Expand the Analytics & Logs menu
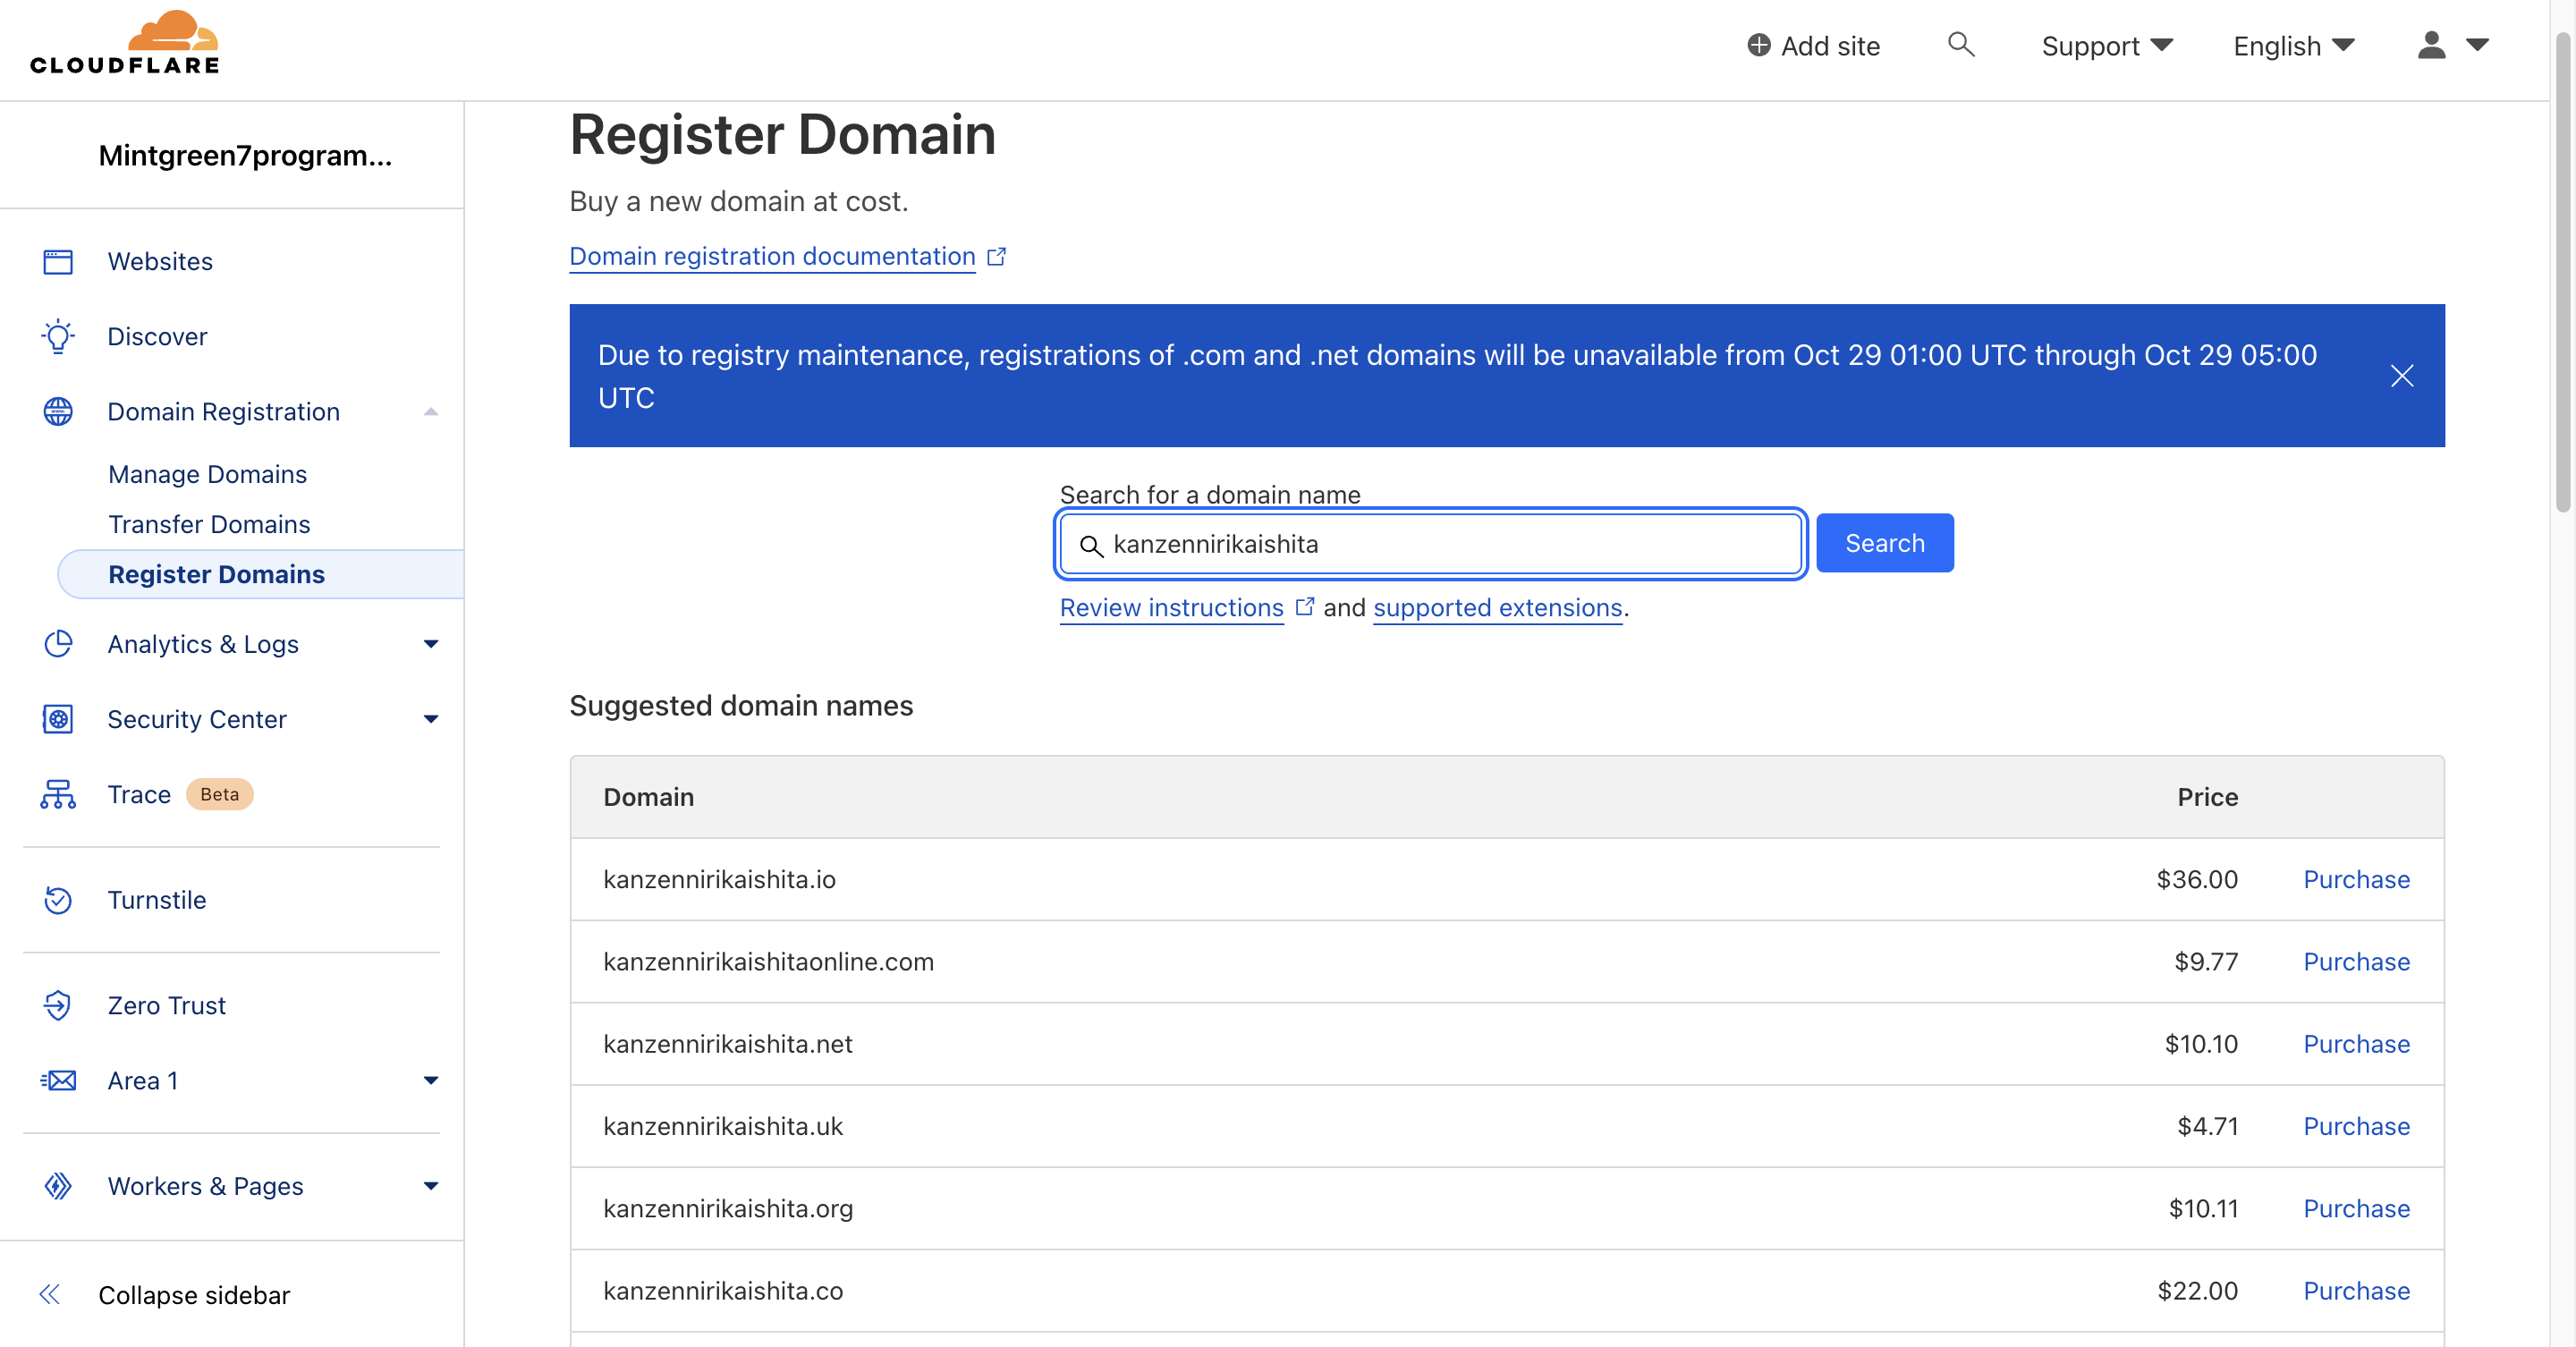This screenshot has height=1347, width=2576. (431, 645)
